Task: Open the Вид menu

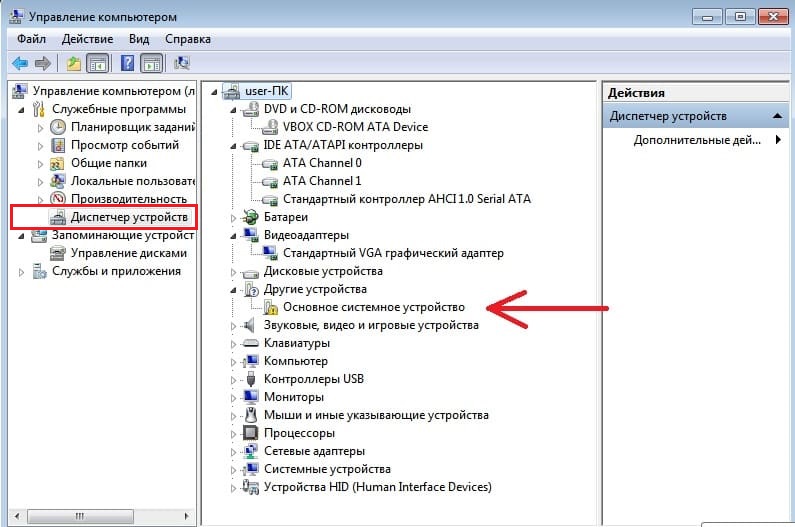Action: click(x=139, y=39)
